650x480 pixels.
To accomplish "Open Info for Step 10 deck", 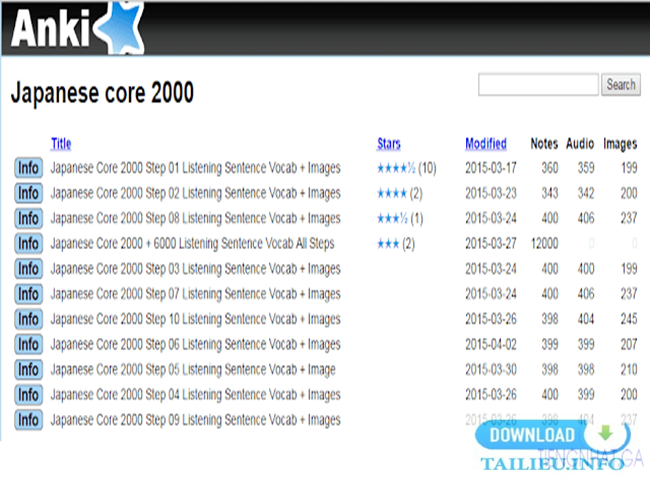I will click(28, 319).
